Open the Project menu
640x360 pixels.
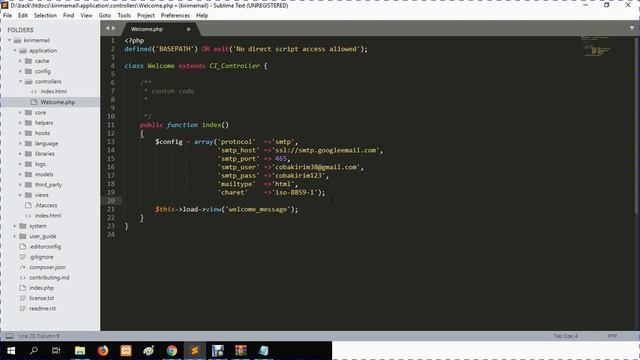point(146,16)
